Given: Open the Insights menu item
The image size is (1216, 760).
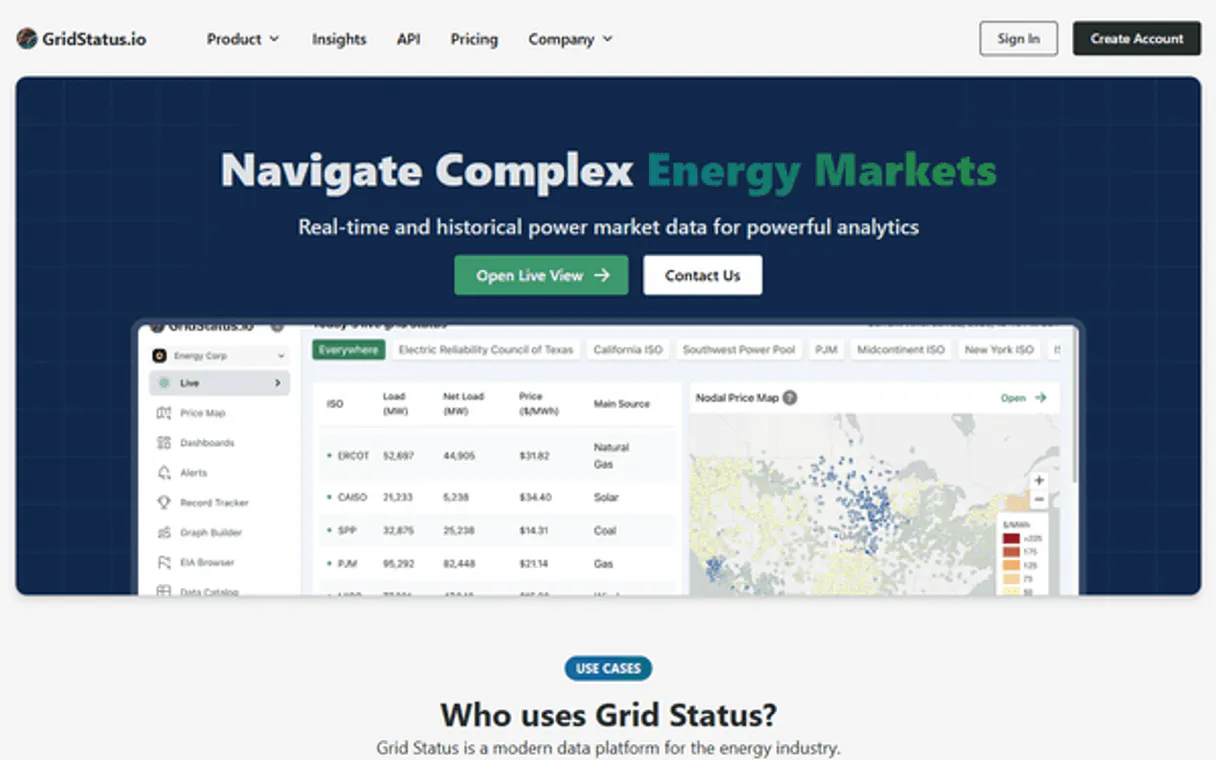Looking at the screenshot, I should [339, 39].
